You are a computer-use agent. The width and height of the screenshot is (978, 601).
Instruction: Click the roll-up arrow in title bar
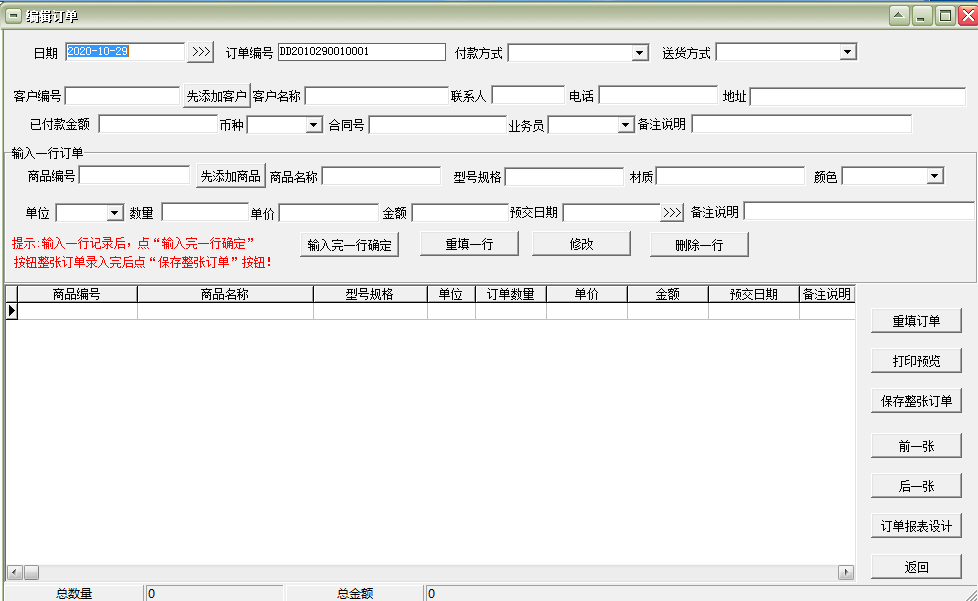899,15
